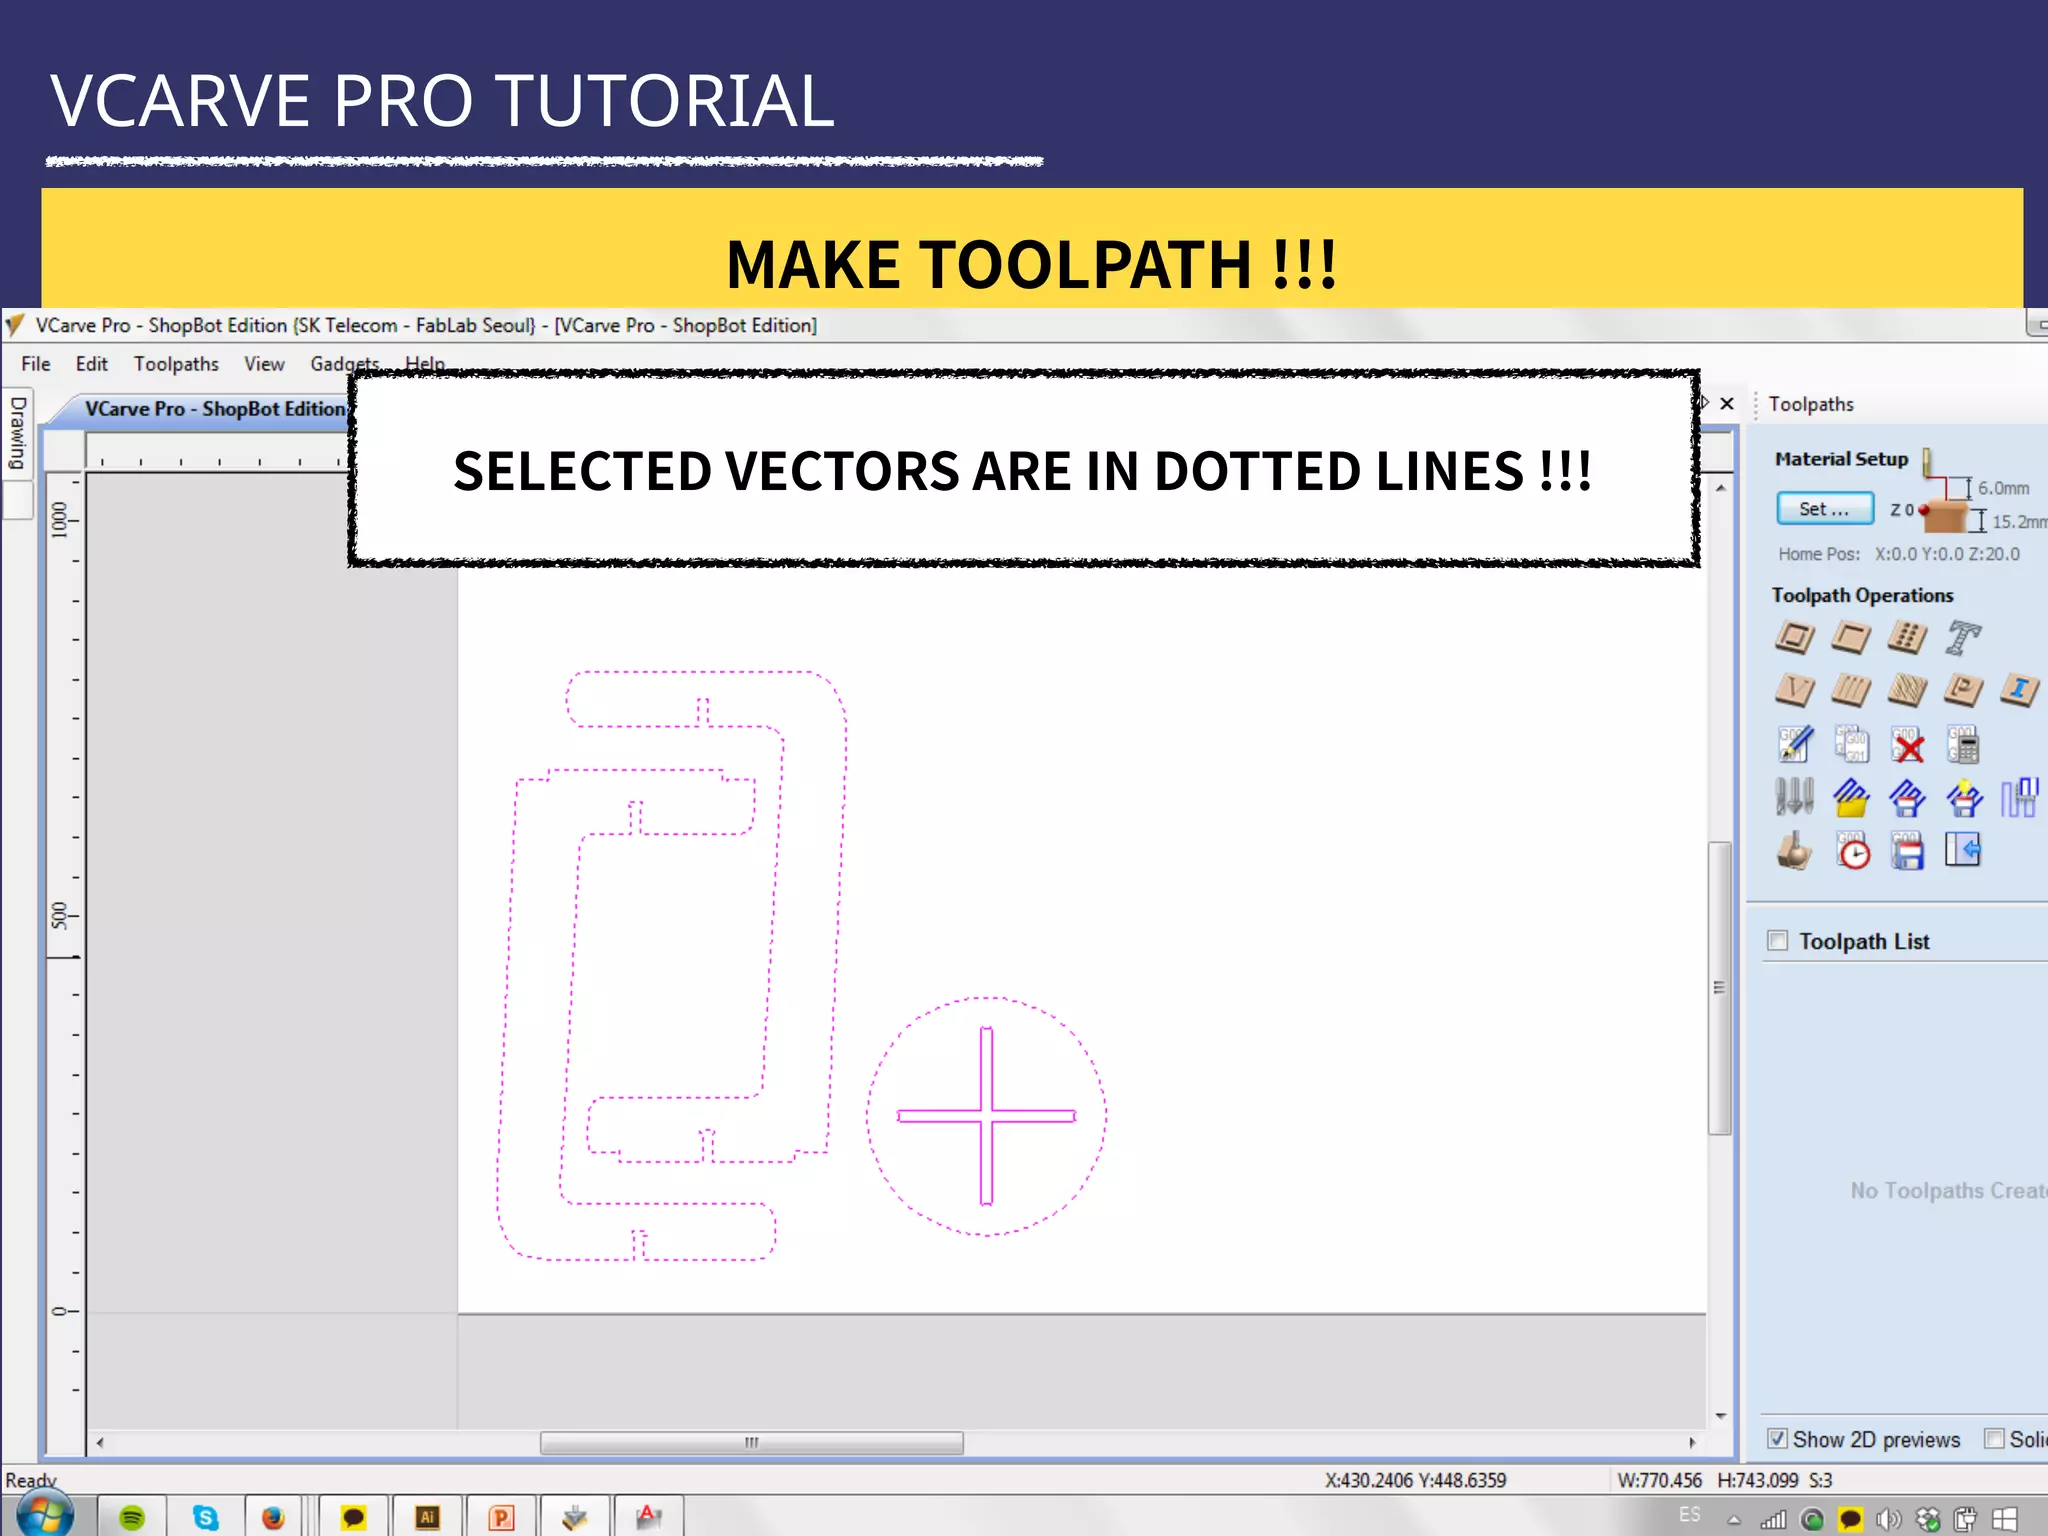Uncheck Show 2D previews
Viewport: 2048px width, 1536px height.
(x=1777, y=1439)
